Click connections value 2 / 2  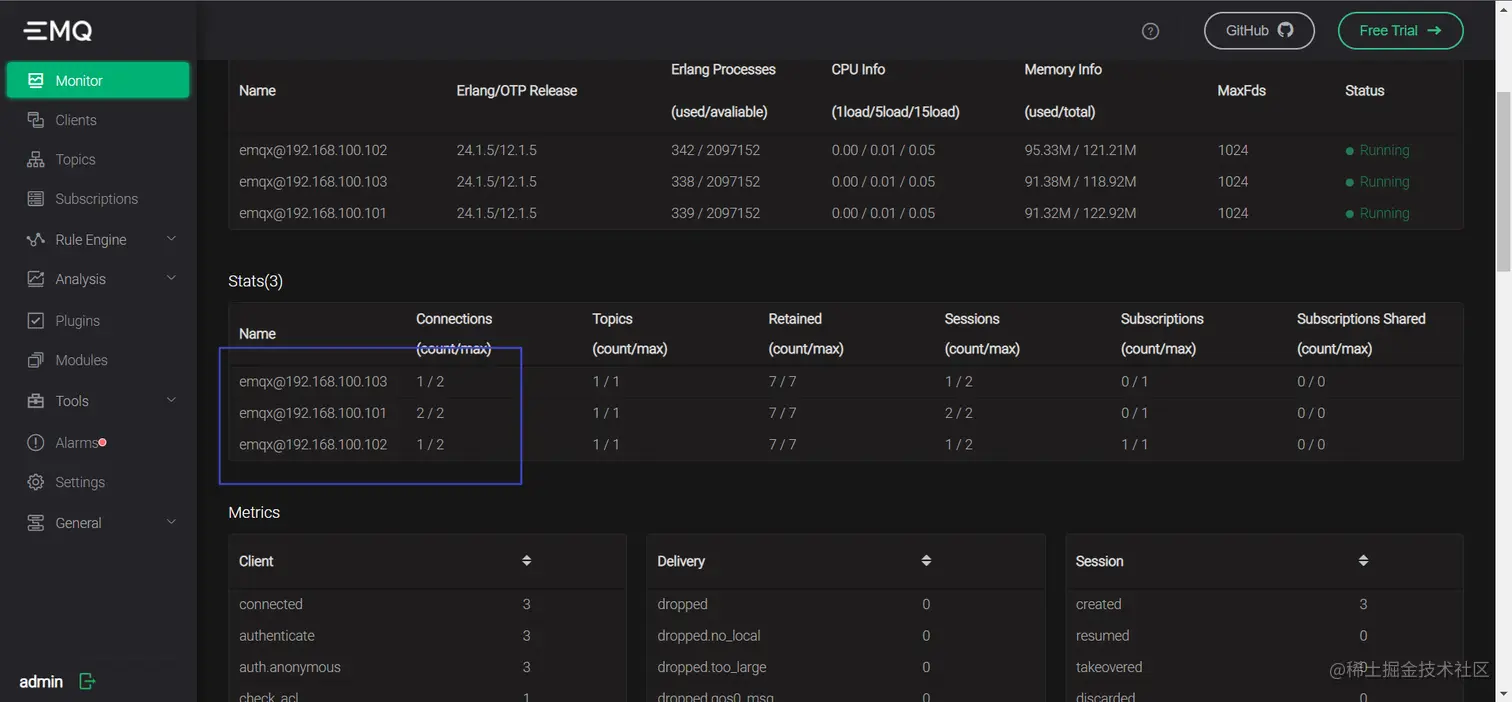(430, 413)
